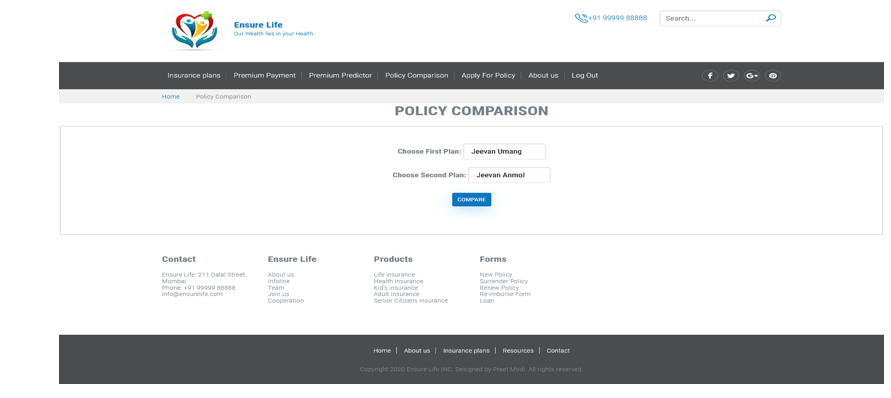Click the Ensure Life heart logo
The width and height of the screenshot is (891, 398).
click(194, 30)
